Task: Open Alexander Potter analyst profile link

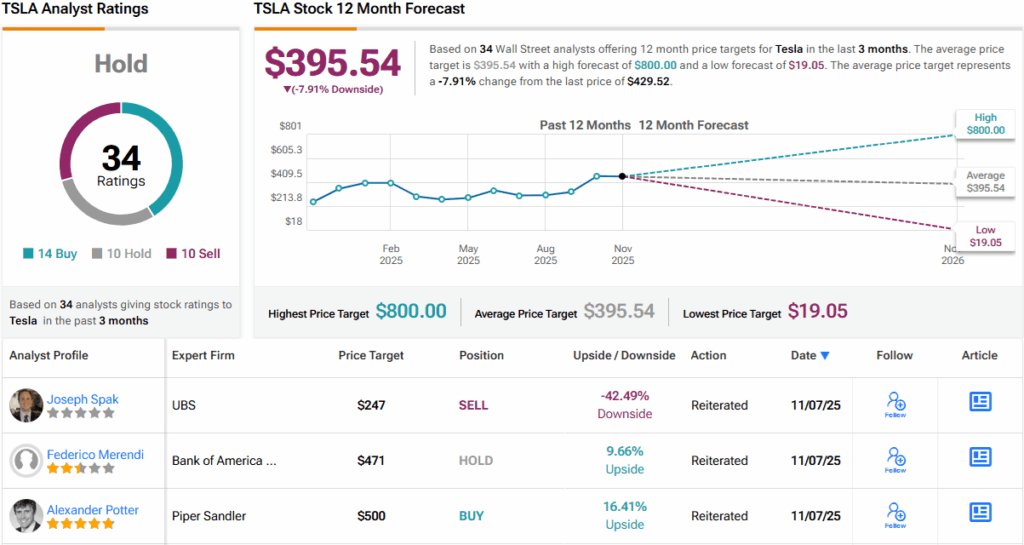Action: pyautogui.click(x=93, y=510)
